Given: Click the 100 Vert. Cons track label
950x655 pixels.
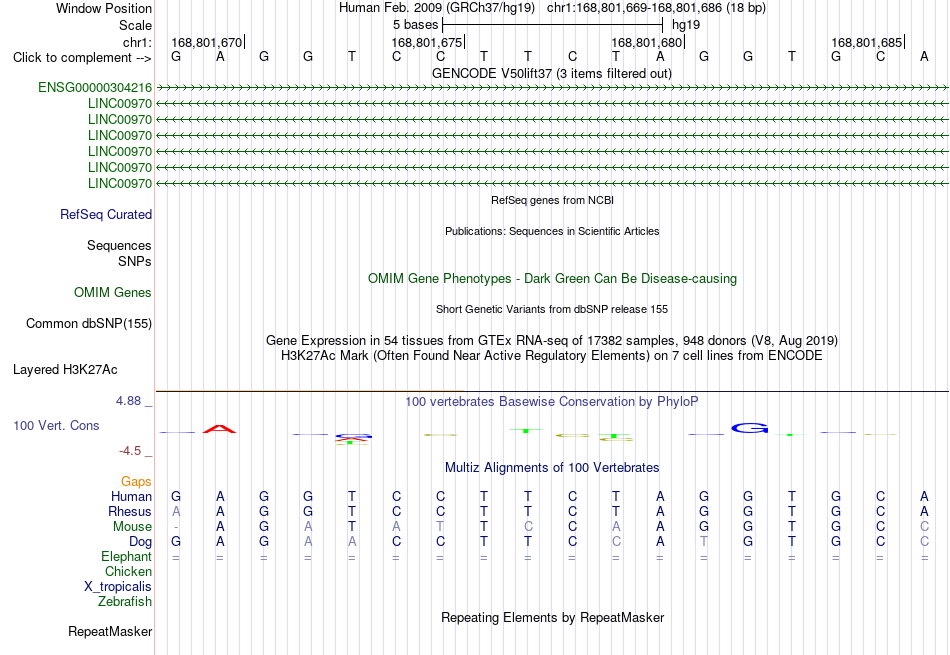Looking at the screenshot, I should click(56, 425).
